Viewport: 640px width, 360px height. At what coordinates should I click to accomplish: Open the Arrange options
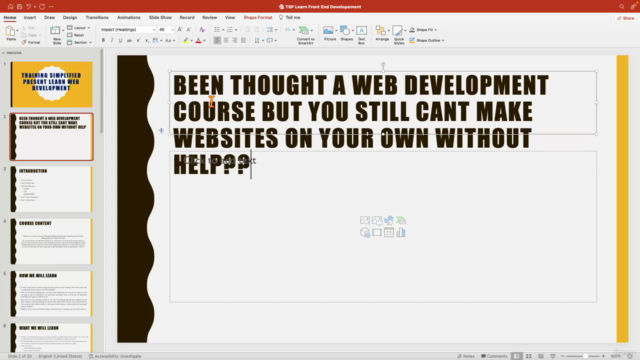pyautogui.click(x=382, y=33)
